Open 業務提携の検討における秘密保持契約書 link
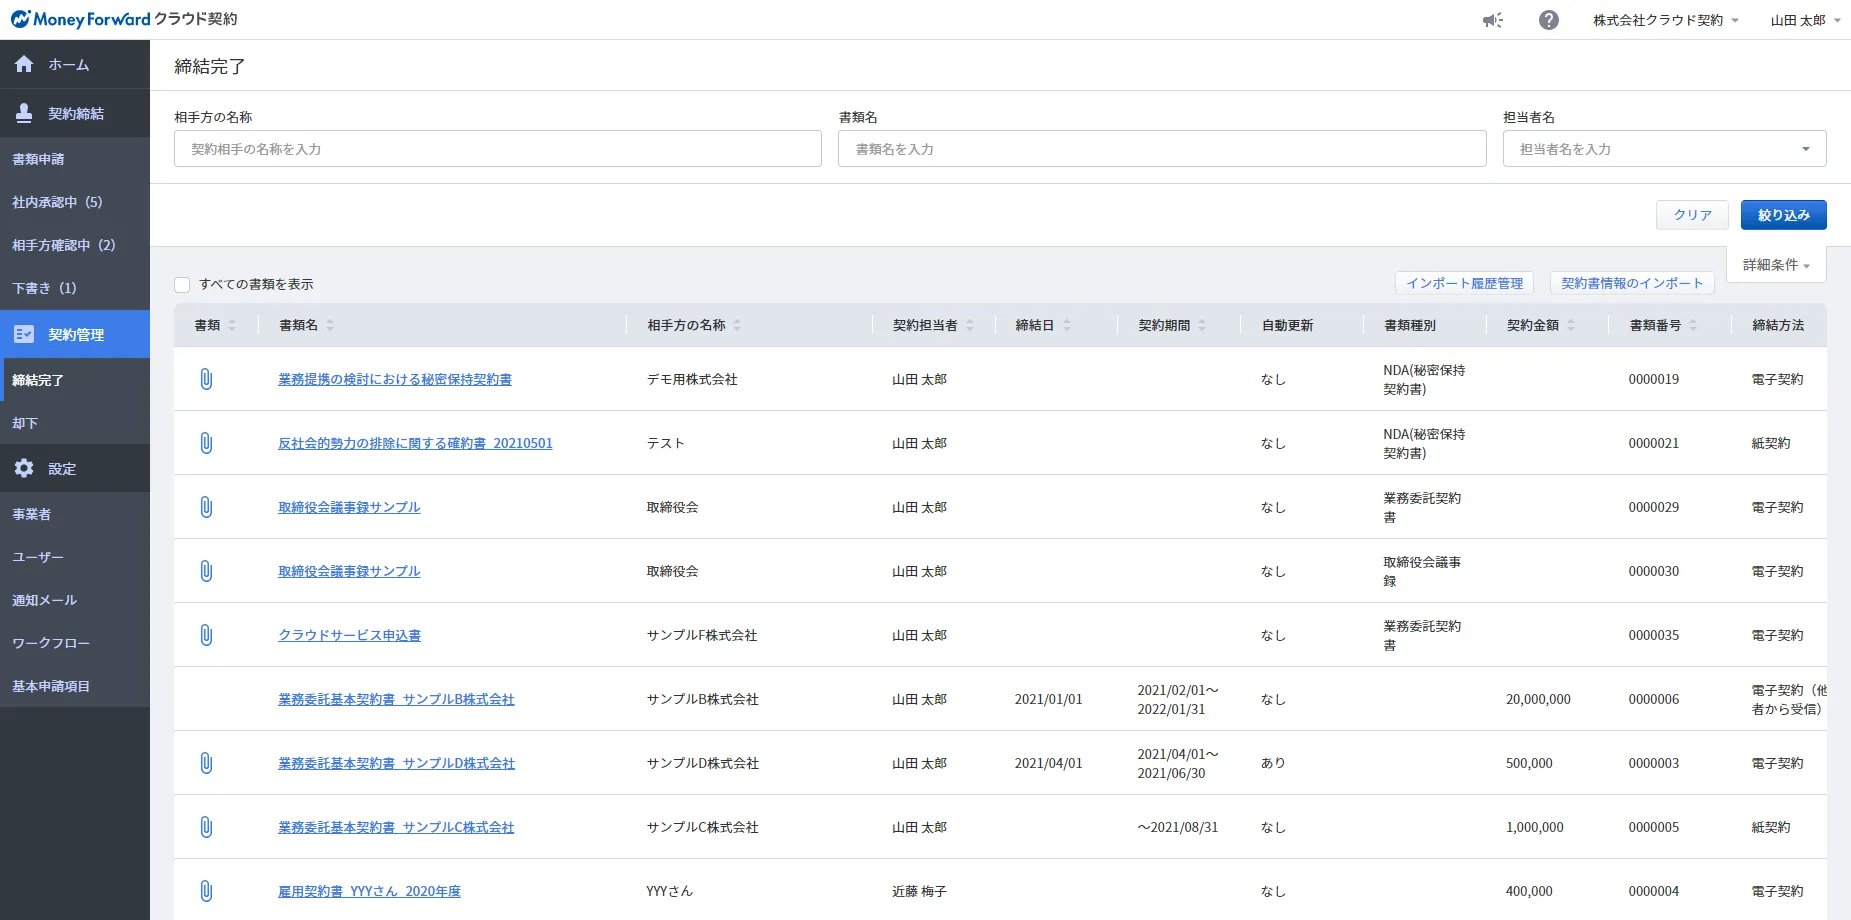1851x920 pixels. (x=395, y=379)
